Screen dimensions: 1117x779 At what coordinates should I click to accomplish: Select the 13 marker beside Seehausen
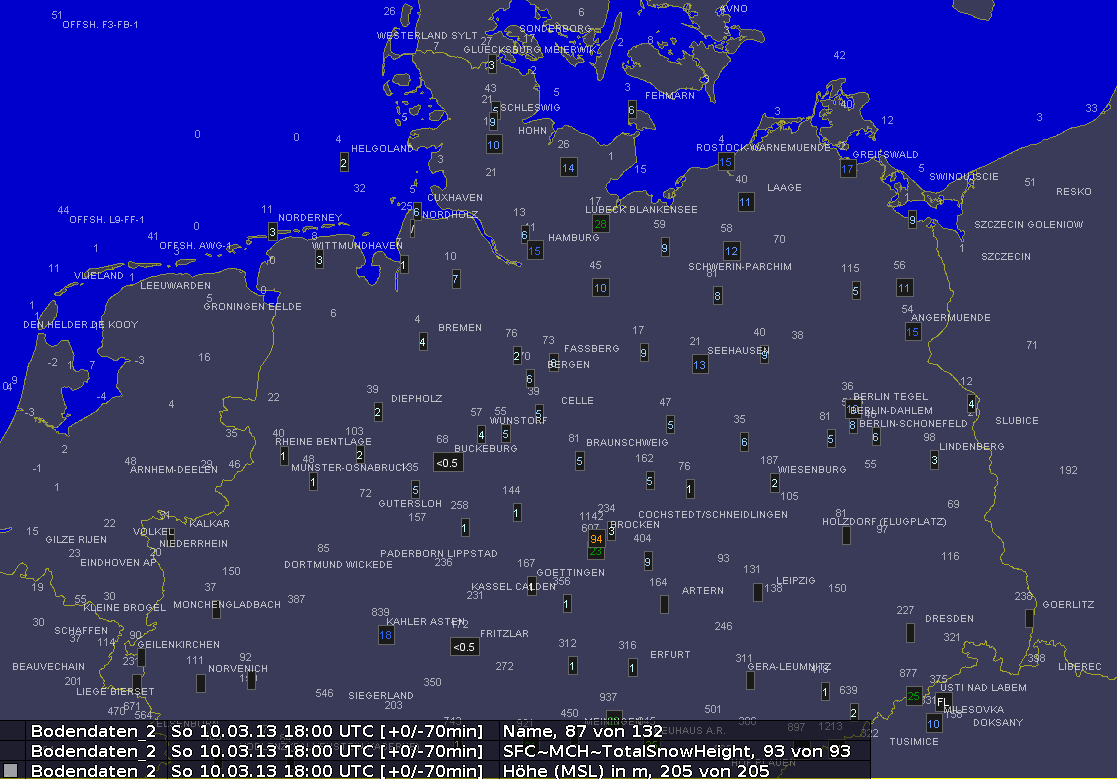[x=700, y=365]
